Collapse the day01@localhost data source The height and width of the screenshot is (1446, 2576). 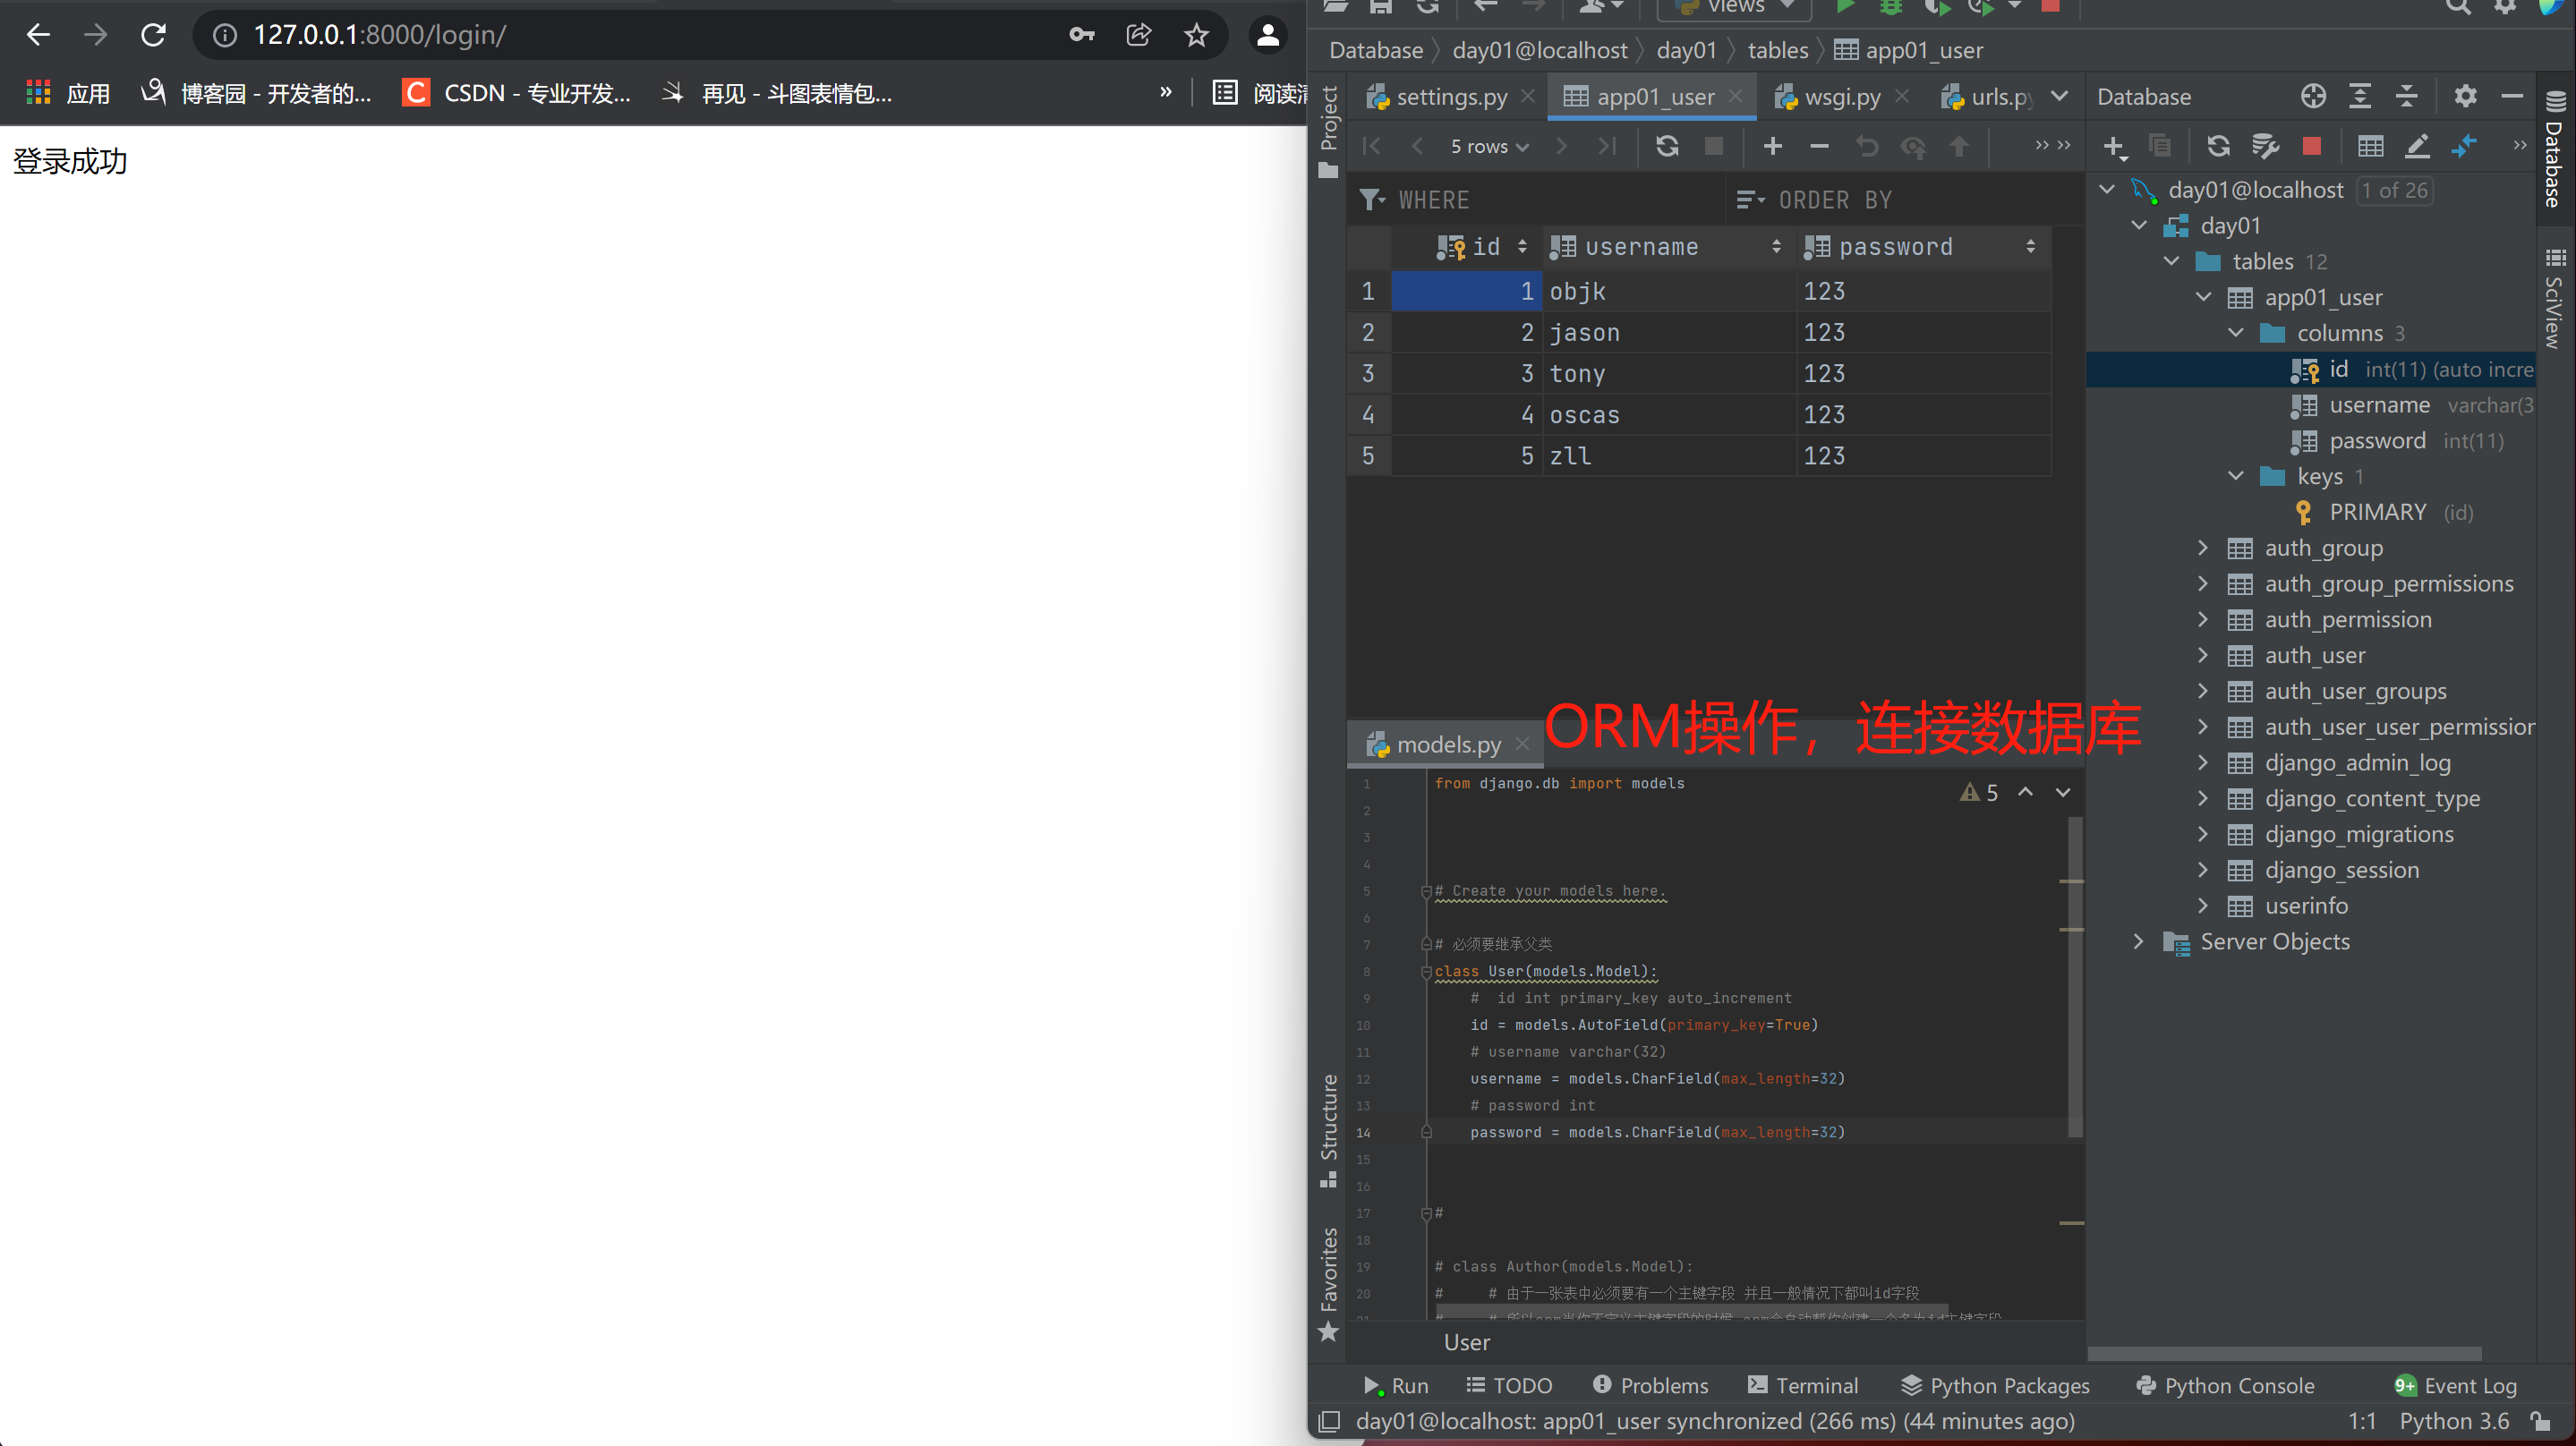point(2107,189)
